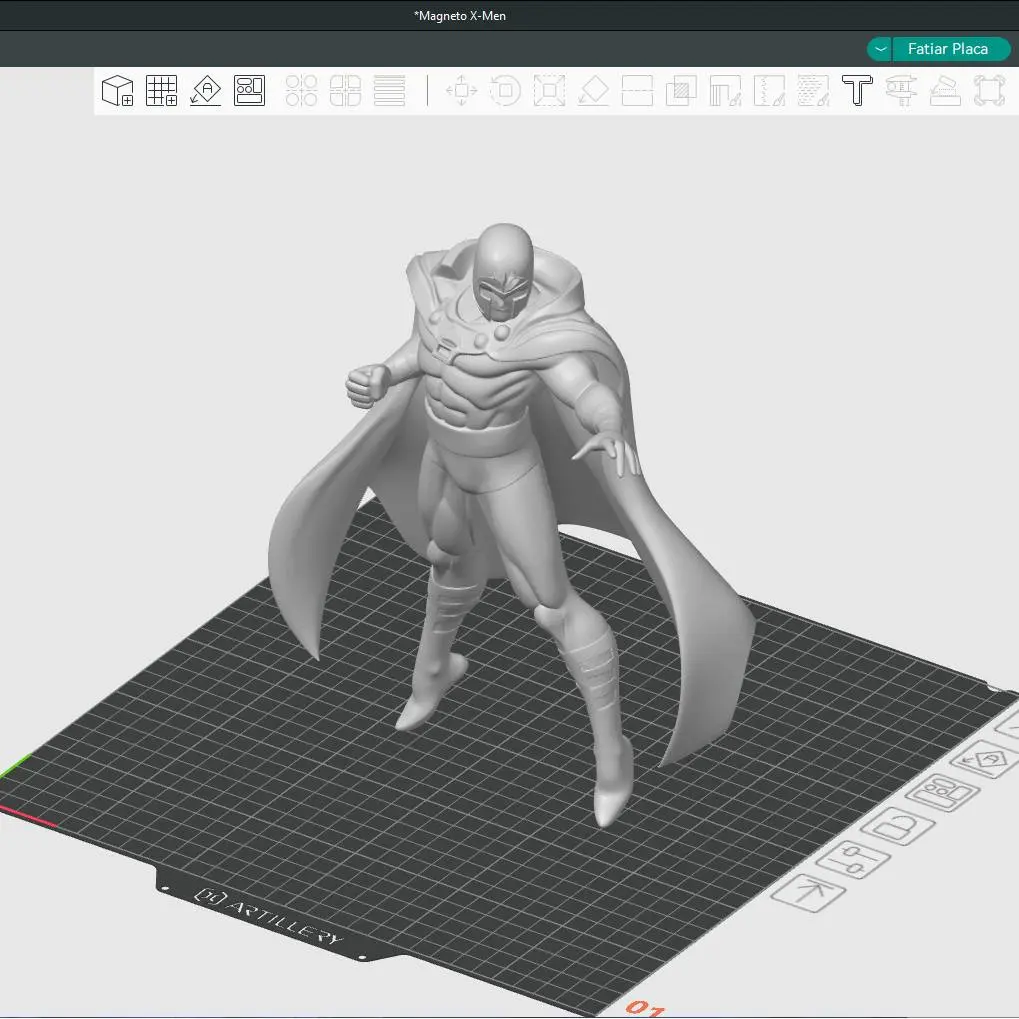This screenshot has height=1019, width=1019.
Task: Click the Add model cube icon
Action: click(118, 90)
